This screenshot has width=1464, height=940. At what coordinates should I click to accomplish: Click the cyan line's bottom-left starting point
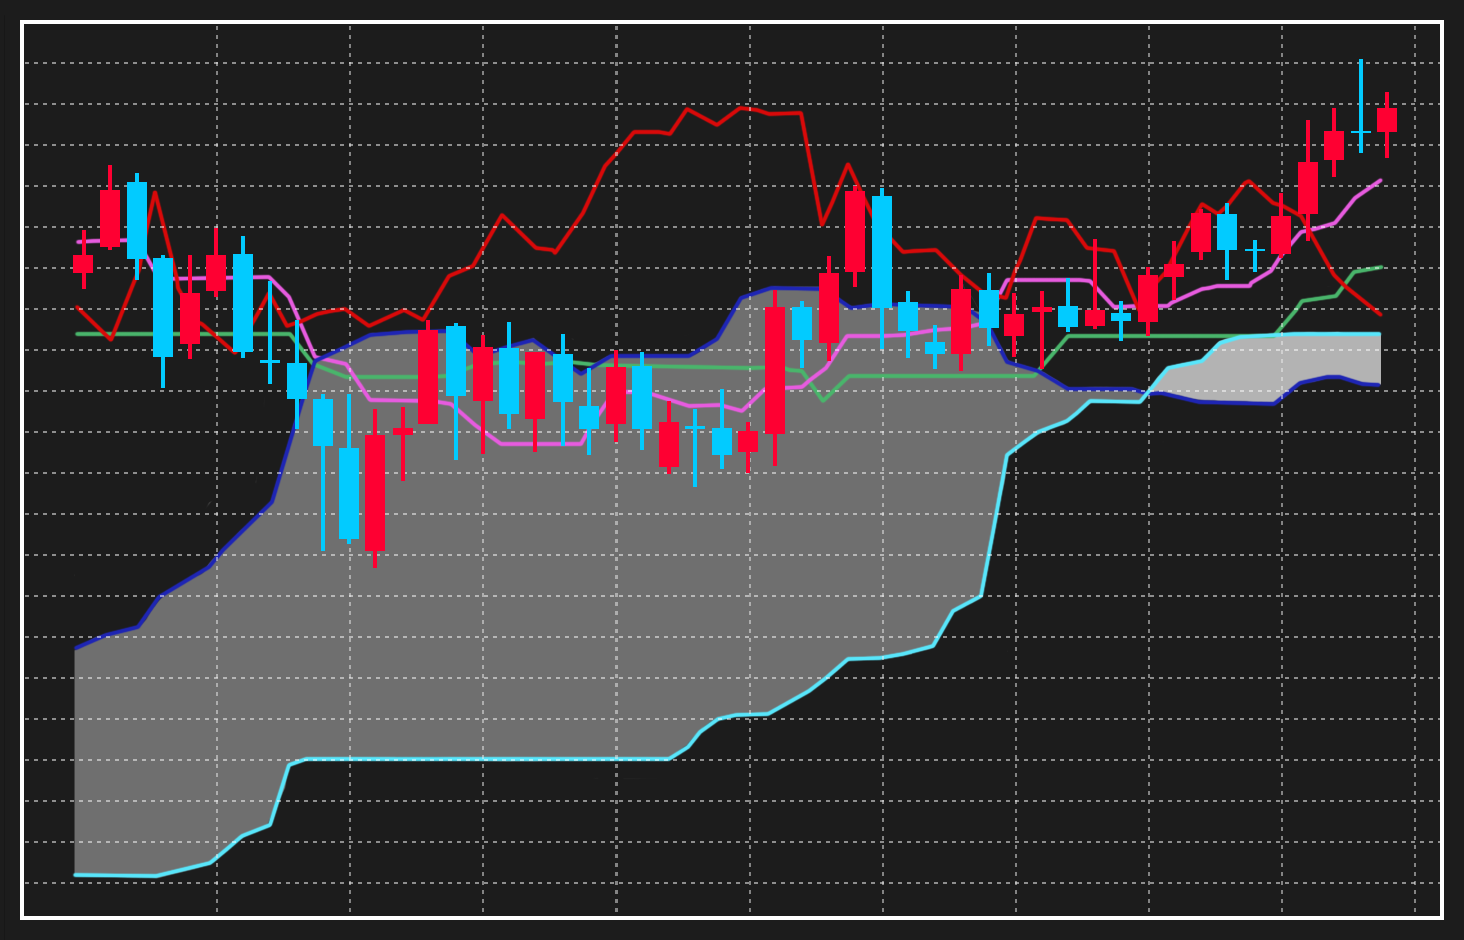77,875
